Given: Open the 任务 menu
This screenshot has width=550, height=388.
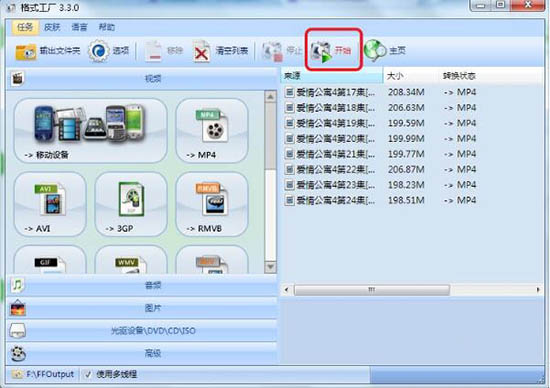Looking at the screenshot, I should (25, 27).
